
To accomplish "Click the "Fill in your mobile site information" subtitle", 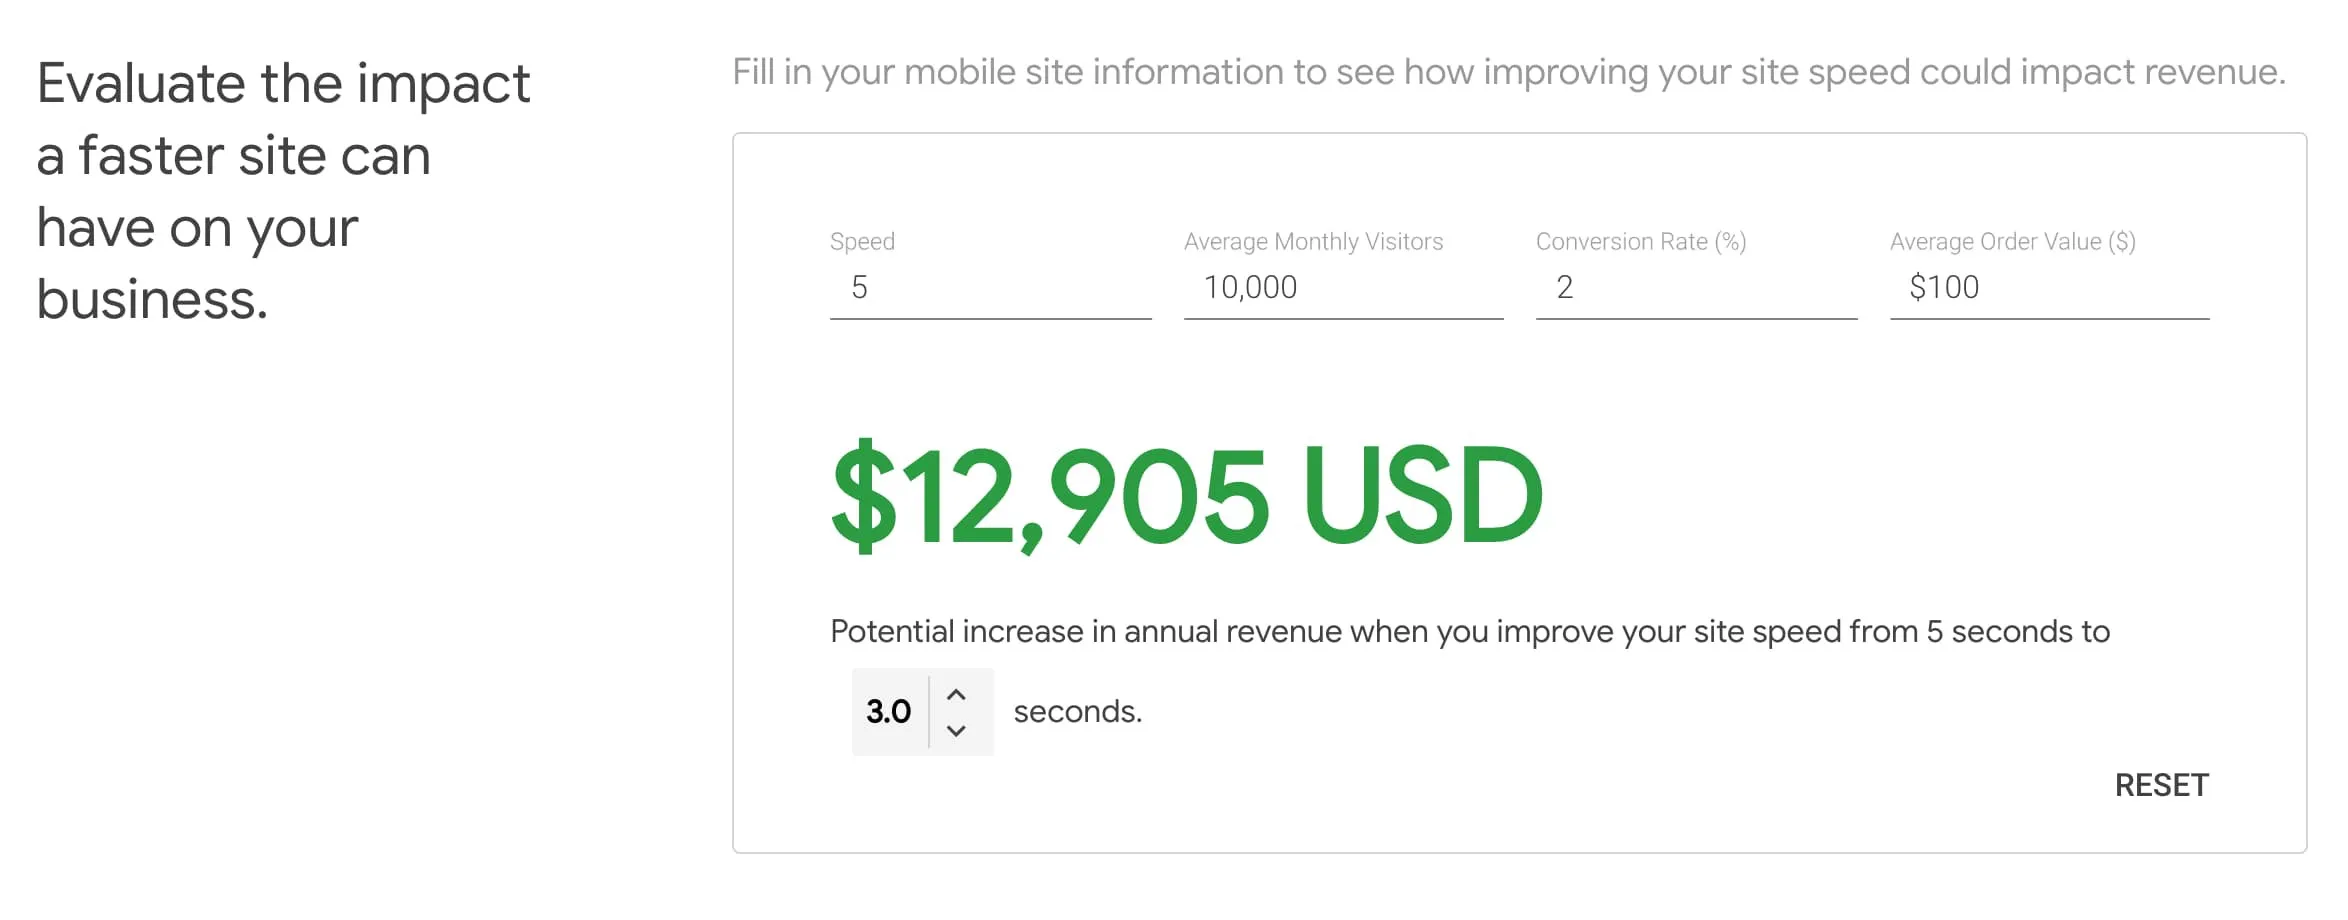I will (x=1508, y=72).
